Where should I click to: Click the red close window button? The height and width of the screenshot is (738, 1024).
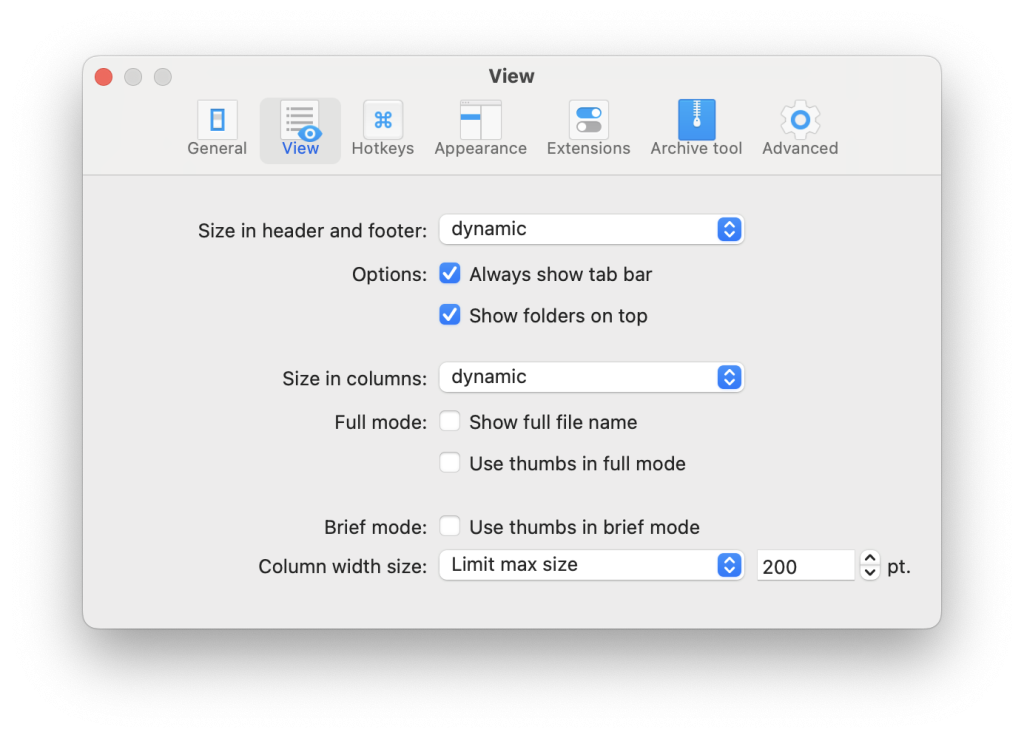coord(104,77)
